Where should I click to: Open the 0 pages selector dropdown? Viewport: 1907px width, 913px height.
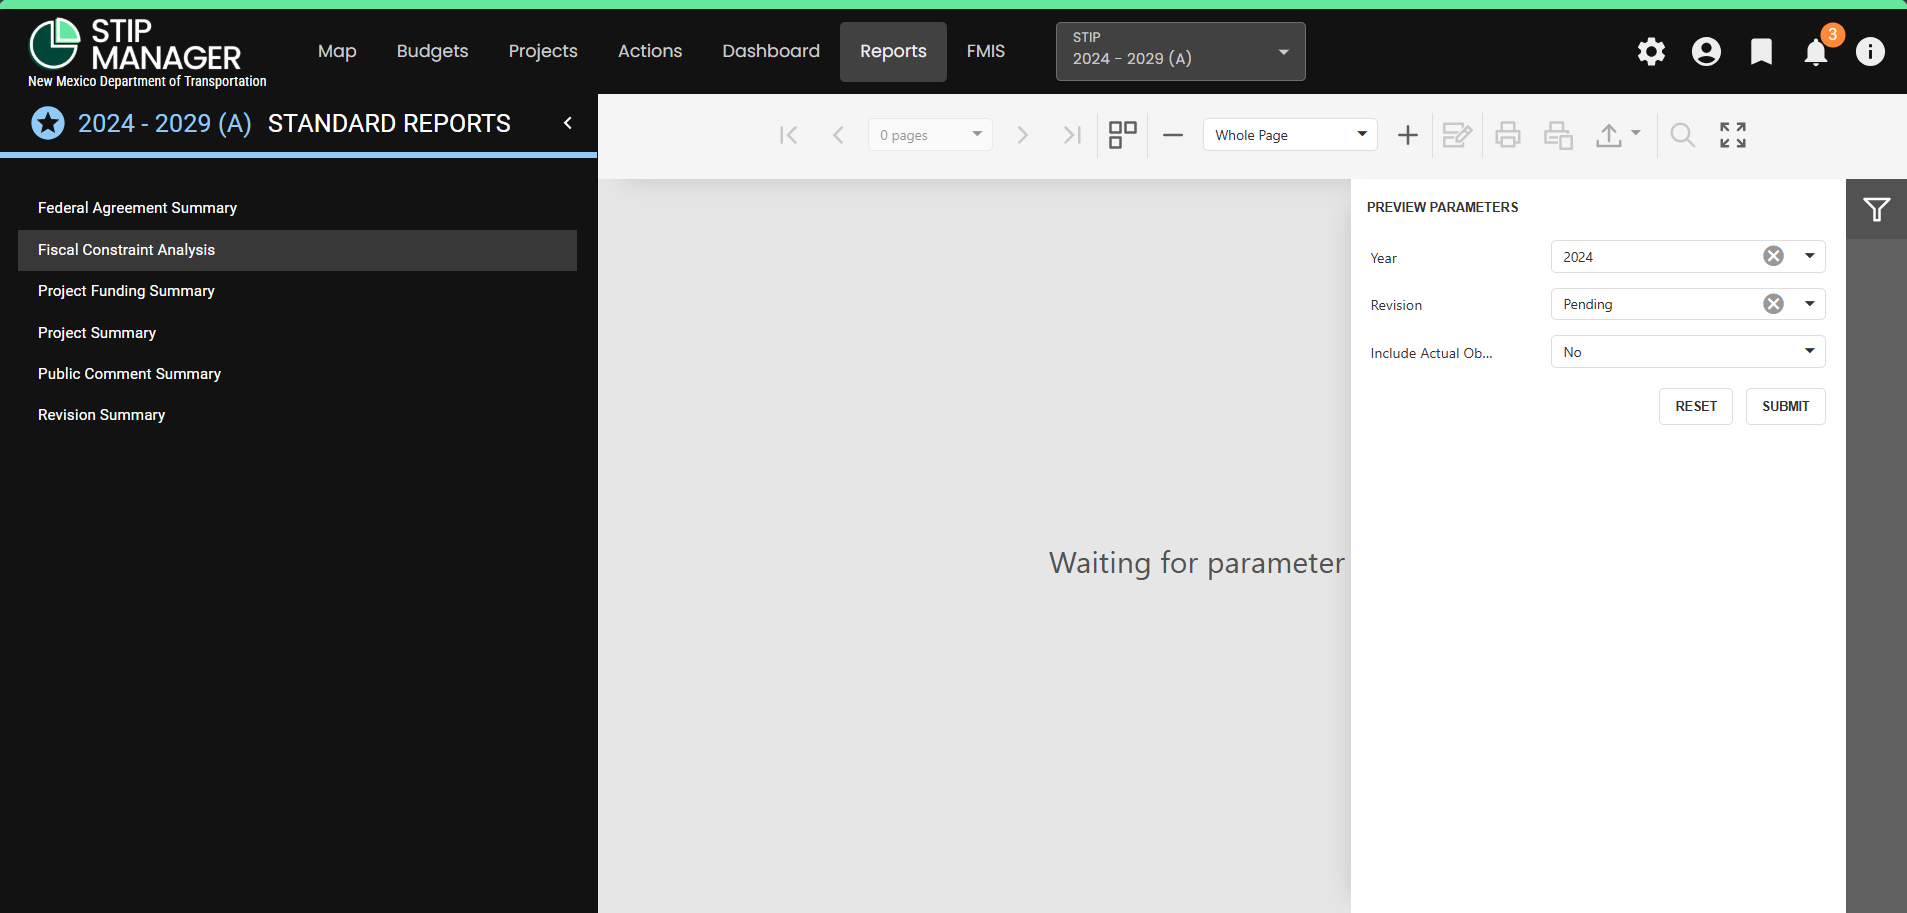[x=930, y=135]
